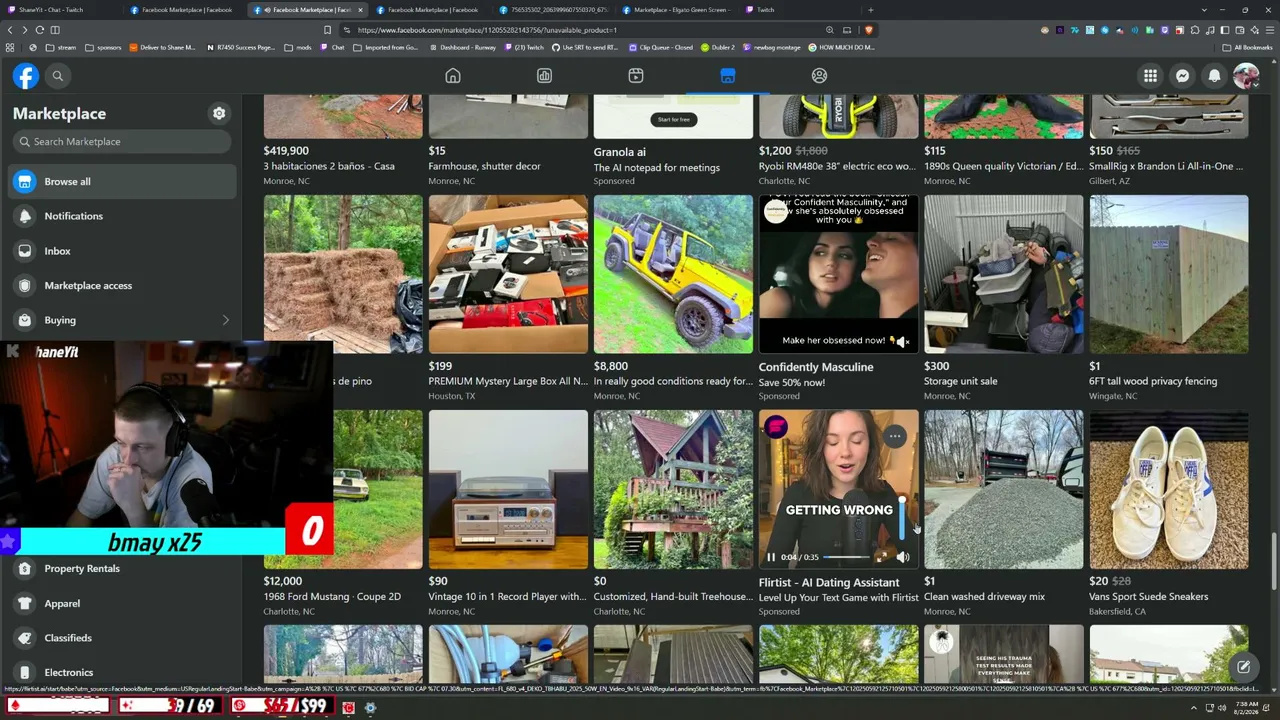Open the yellow Jeep $8,800 listing photo
This screenshot has width=1280, height=720.
coord(673,274)
